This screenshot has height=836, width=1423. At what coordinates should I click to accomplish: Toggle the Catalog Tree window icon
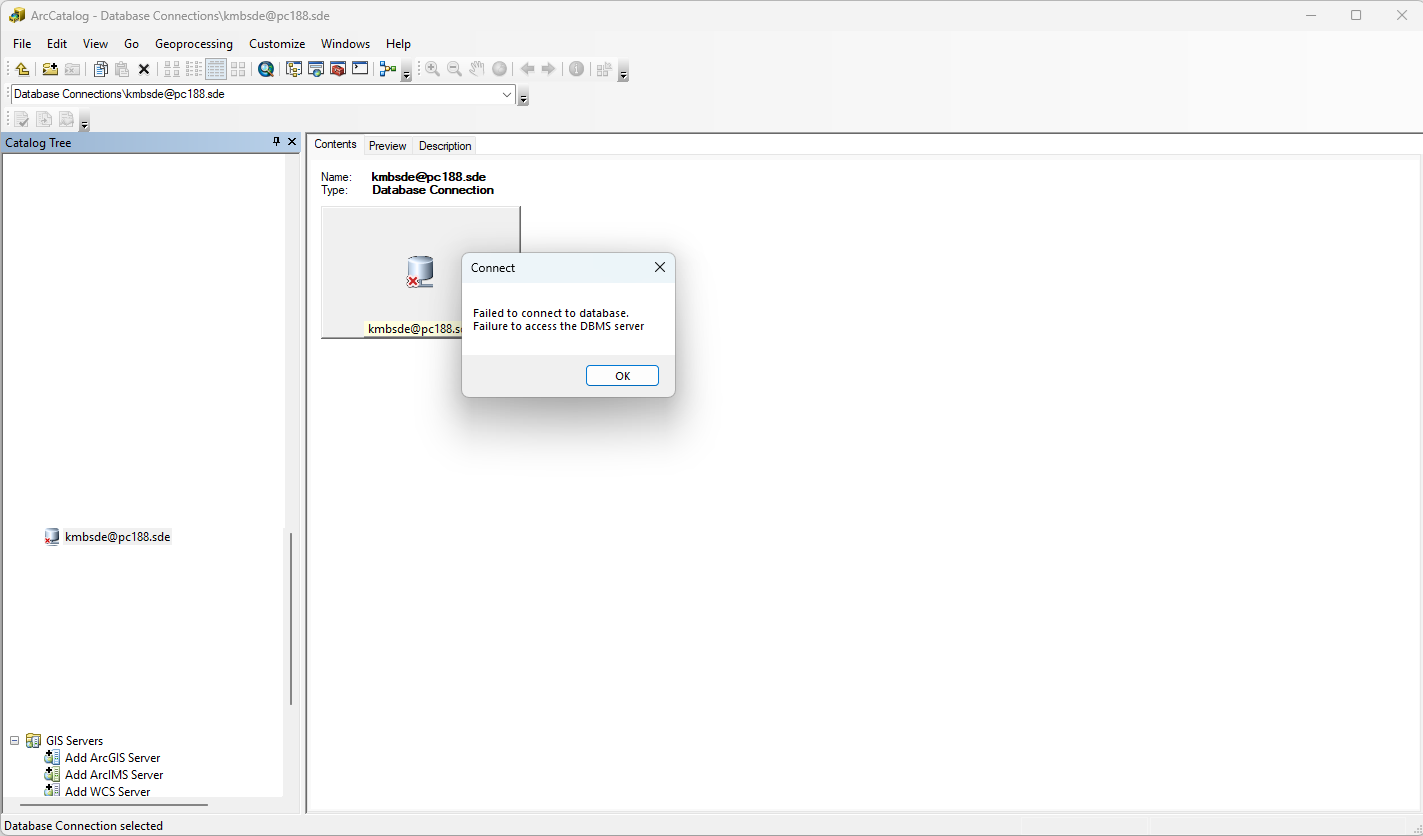[294, 69]
